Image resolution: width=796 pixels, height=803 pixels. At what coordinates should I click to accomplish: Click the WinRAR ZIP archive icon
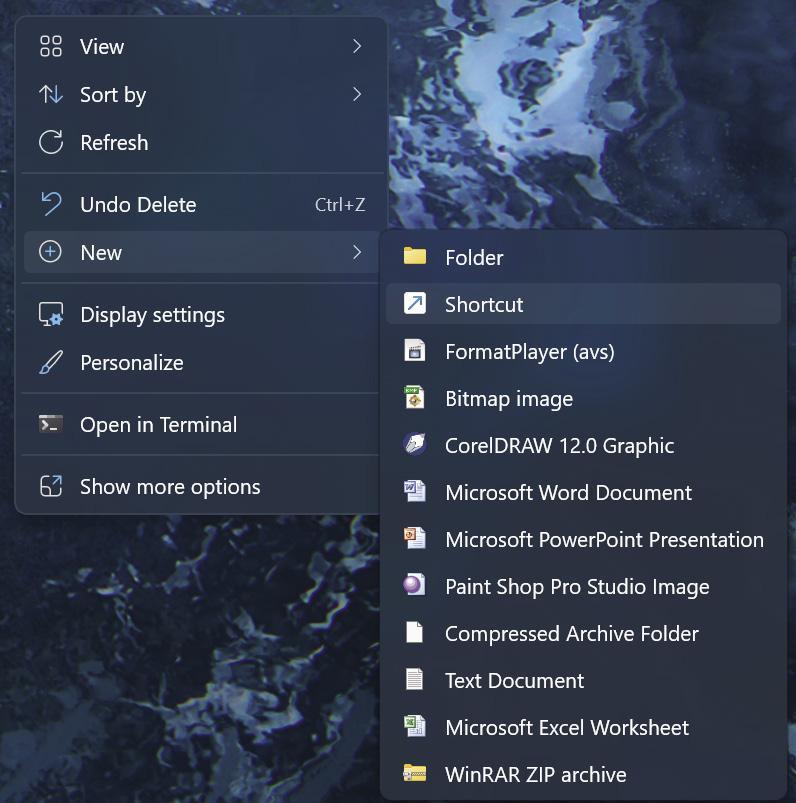coord(414,773)
